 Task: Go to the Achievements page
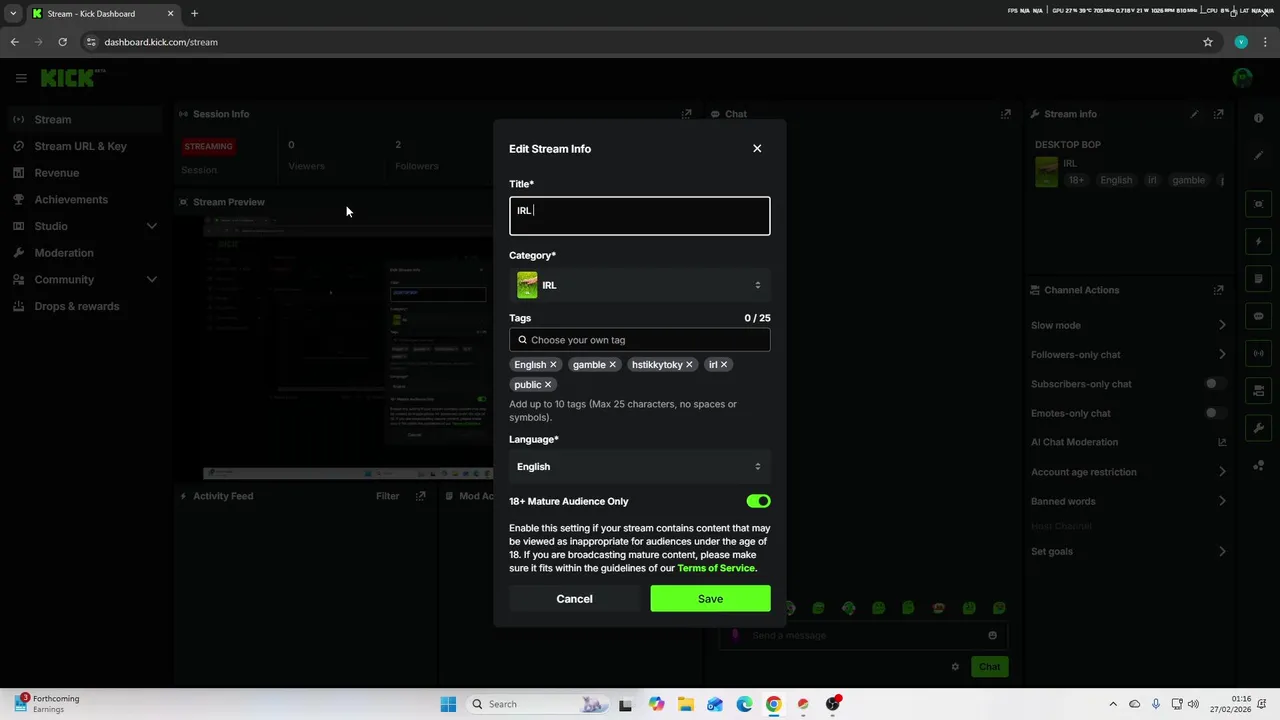85,199
